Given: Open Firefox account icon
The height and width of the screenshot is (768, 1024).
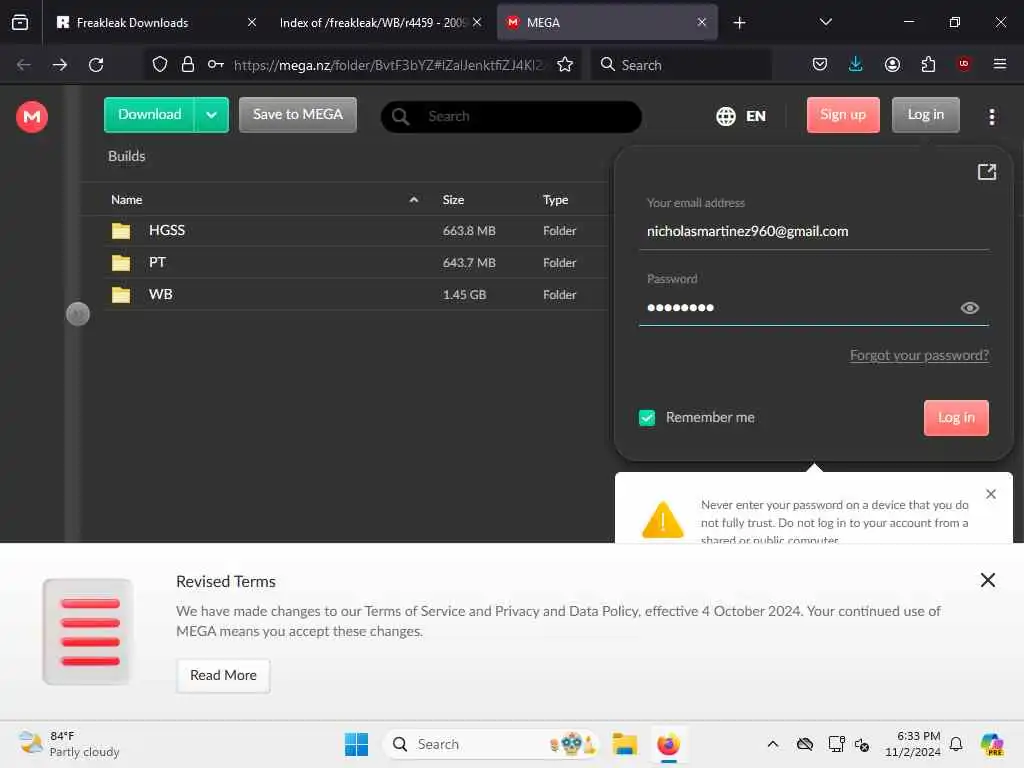Looking at the screenshot, I should pyautogui.click(x=892, y=64).
